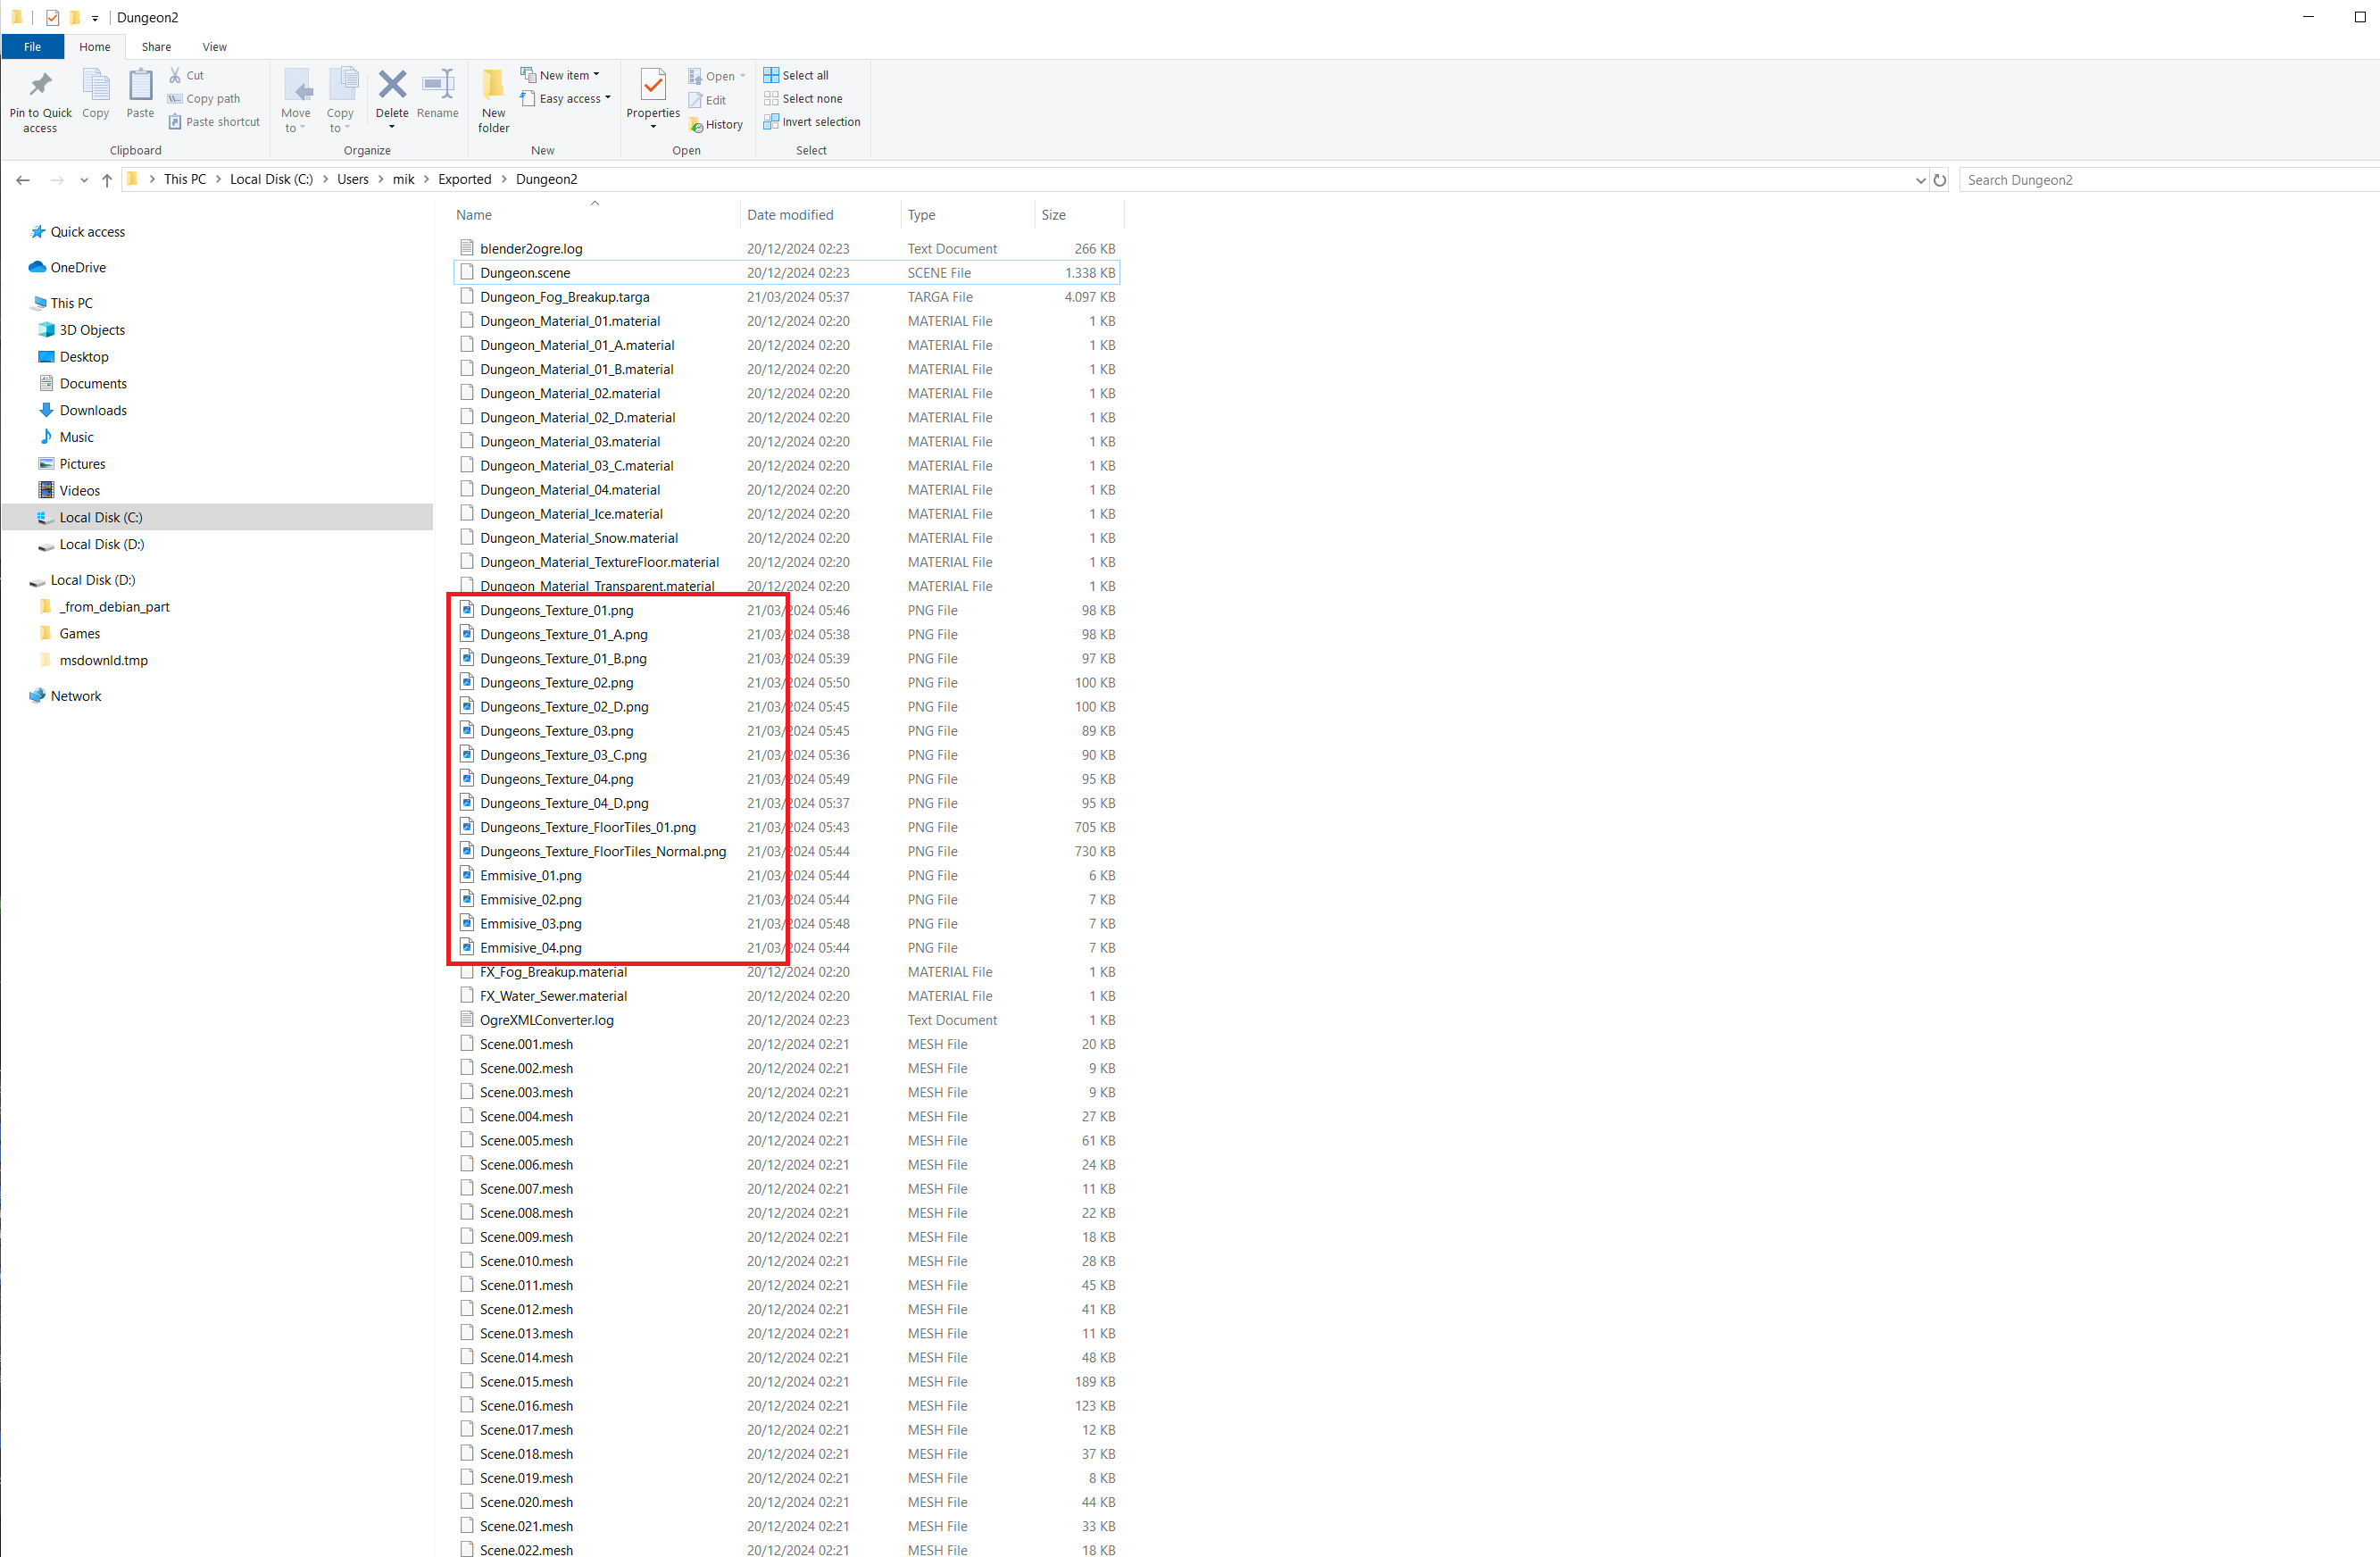Click the Copy path icon
The image size is (2380, 1557).
coord(175,99)
